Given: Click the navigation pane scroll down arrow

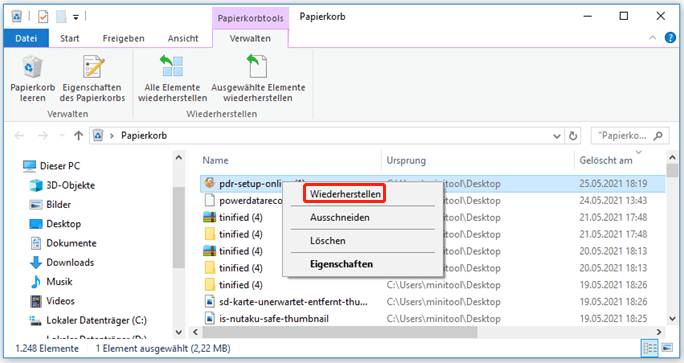Looking at the screenshot, I should tap(179, 332).
